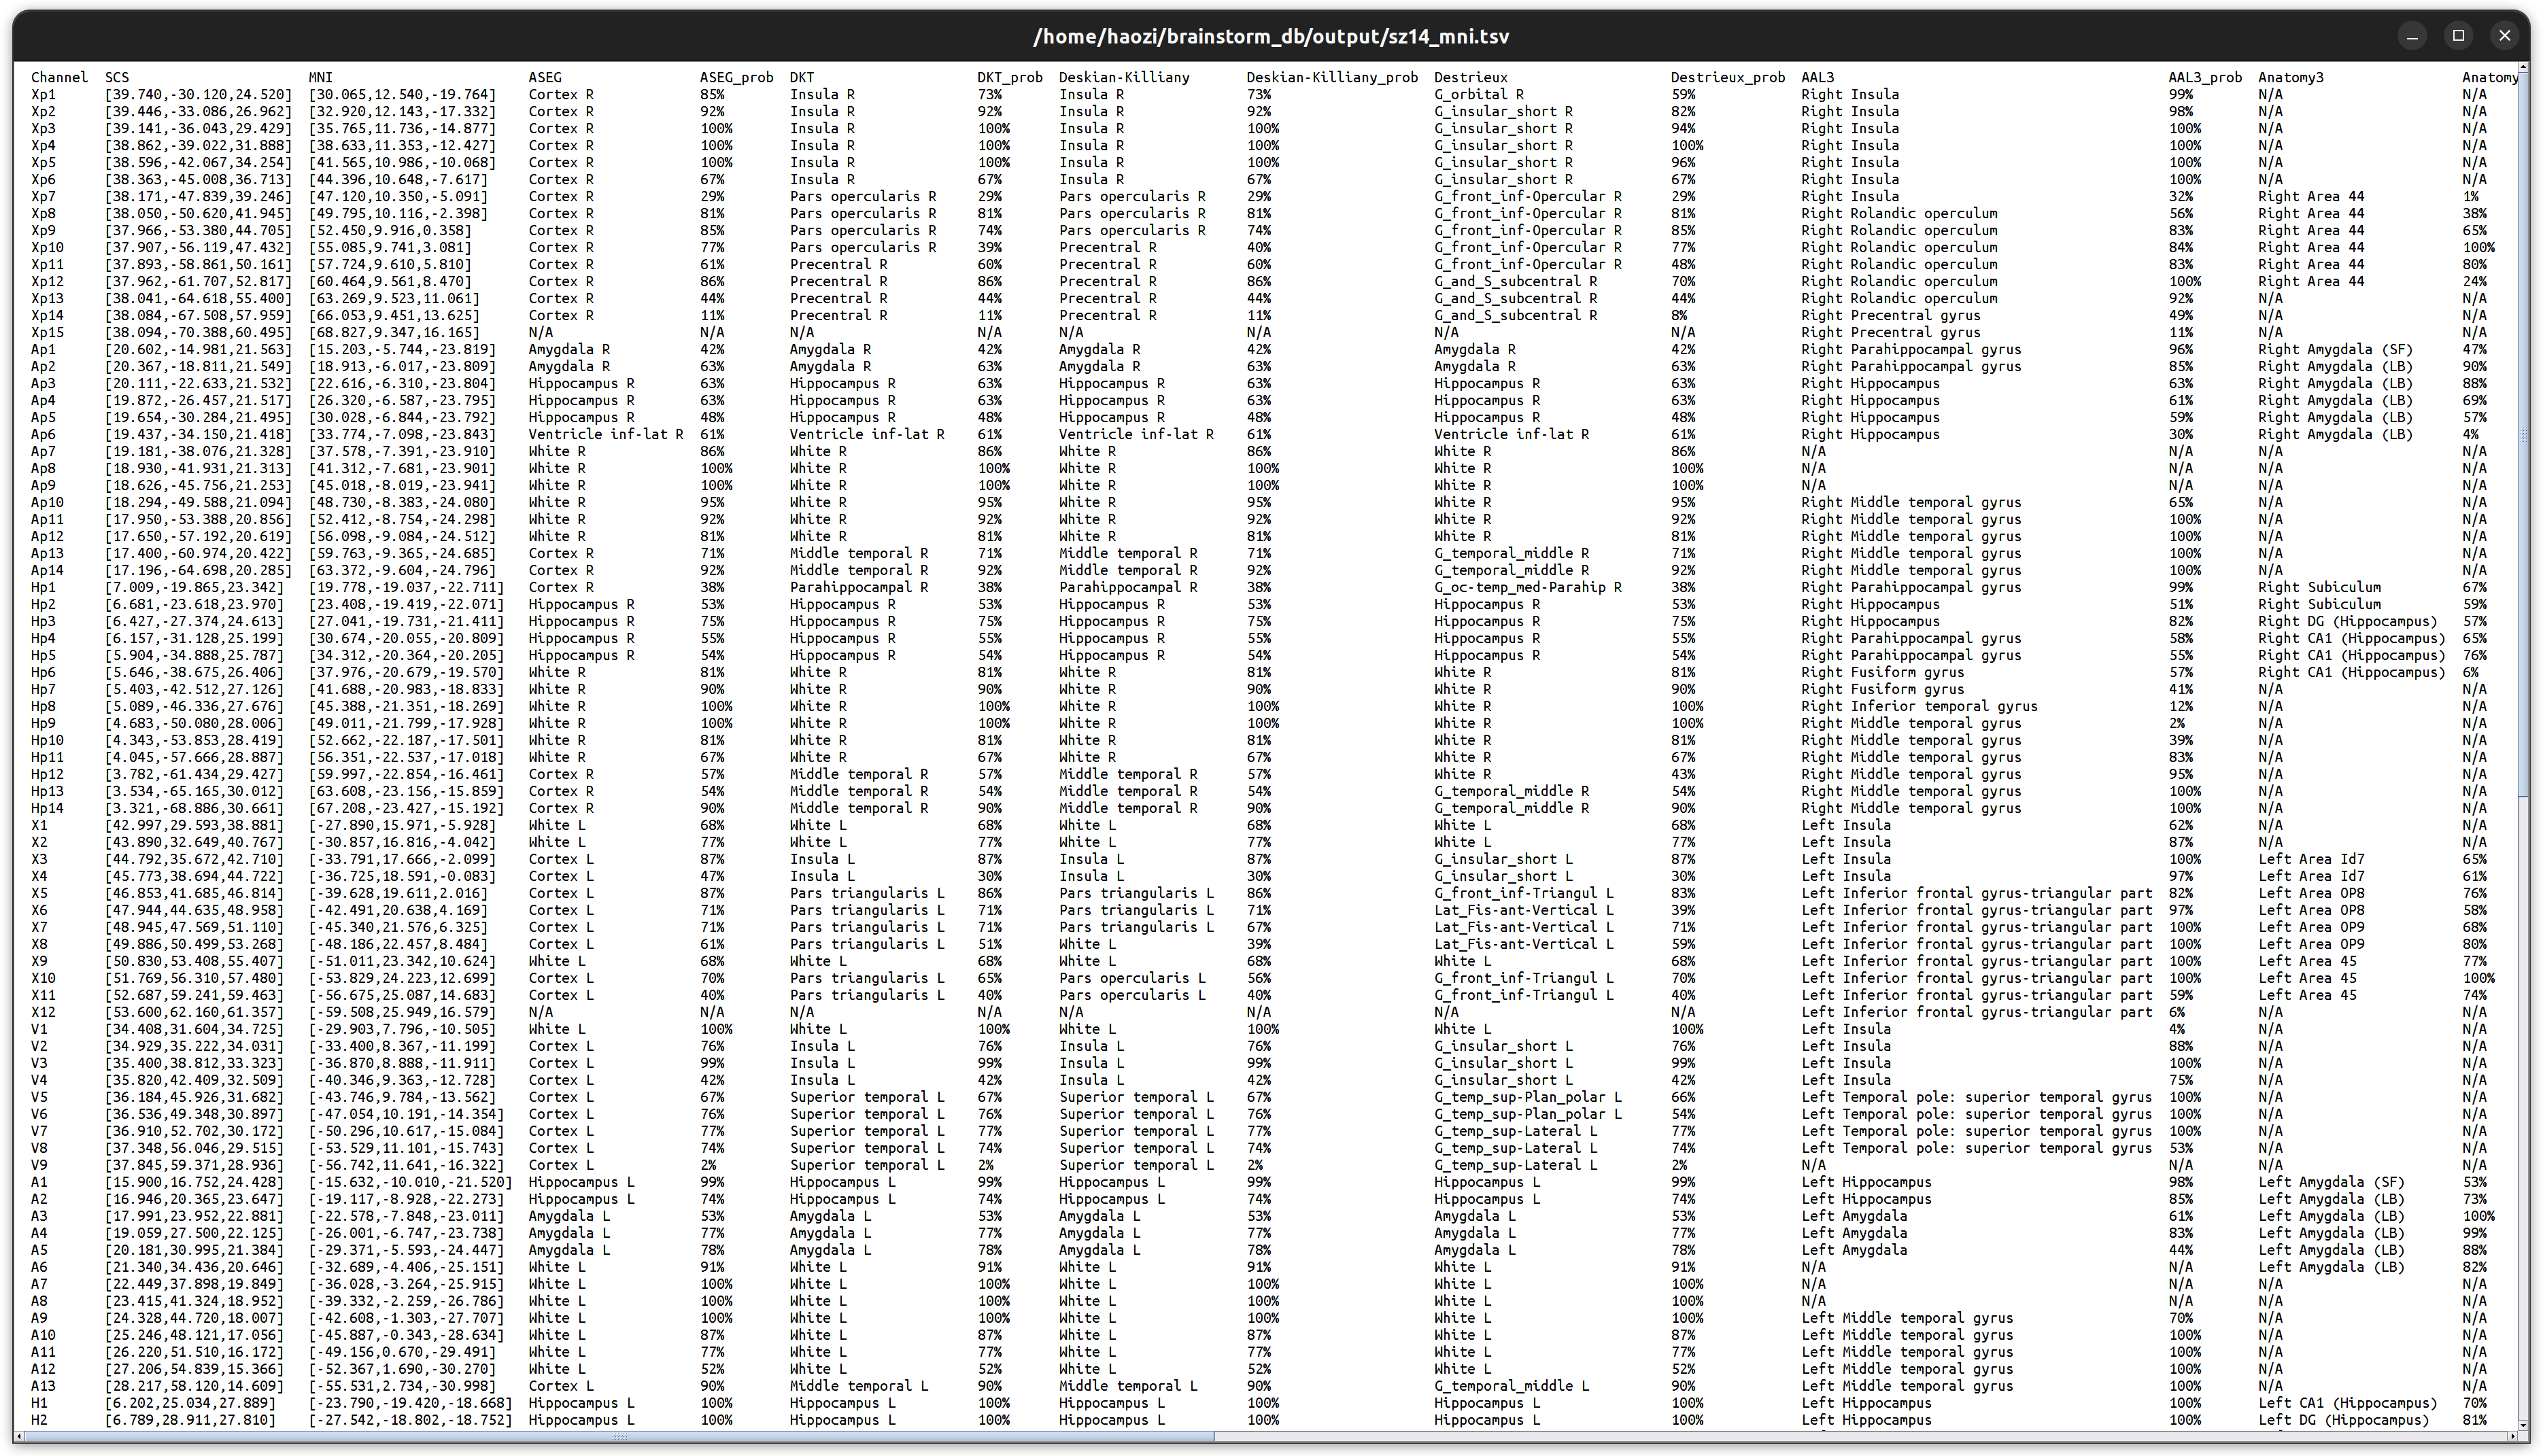Click the Destrieux_prob column header

[1727, 77]
